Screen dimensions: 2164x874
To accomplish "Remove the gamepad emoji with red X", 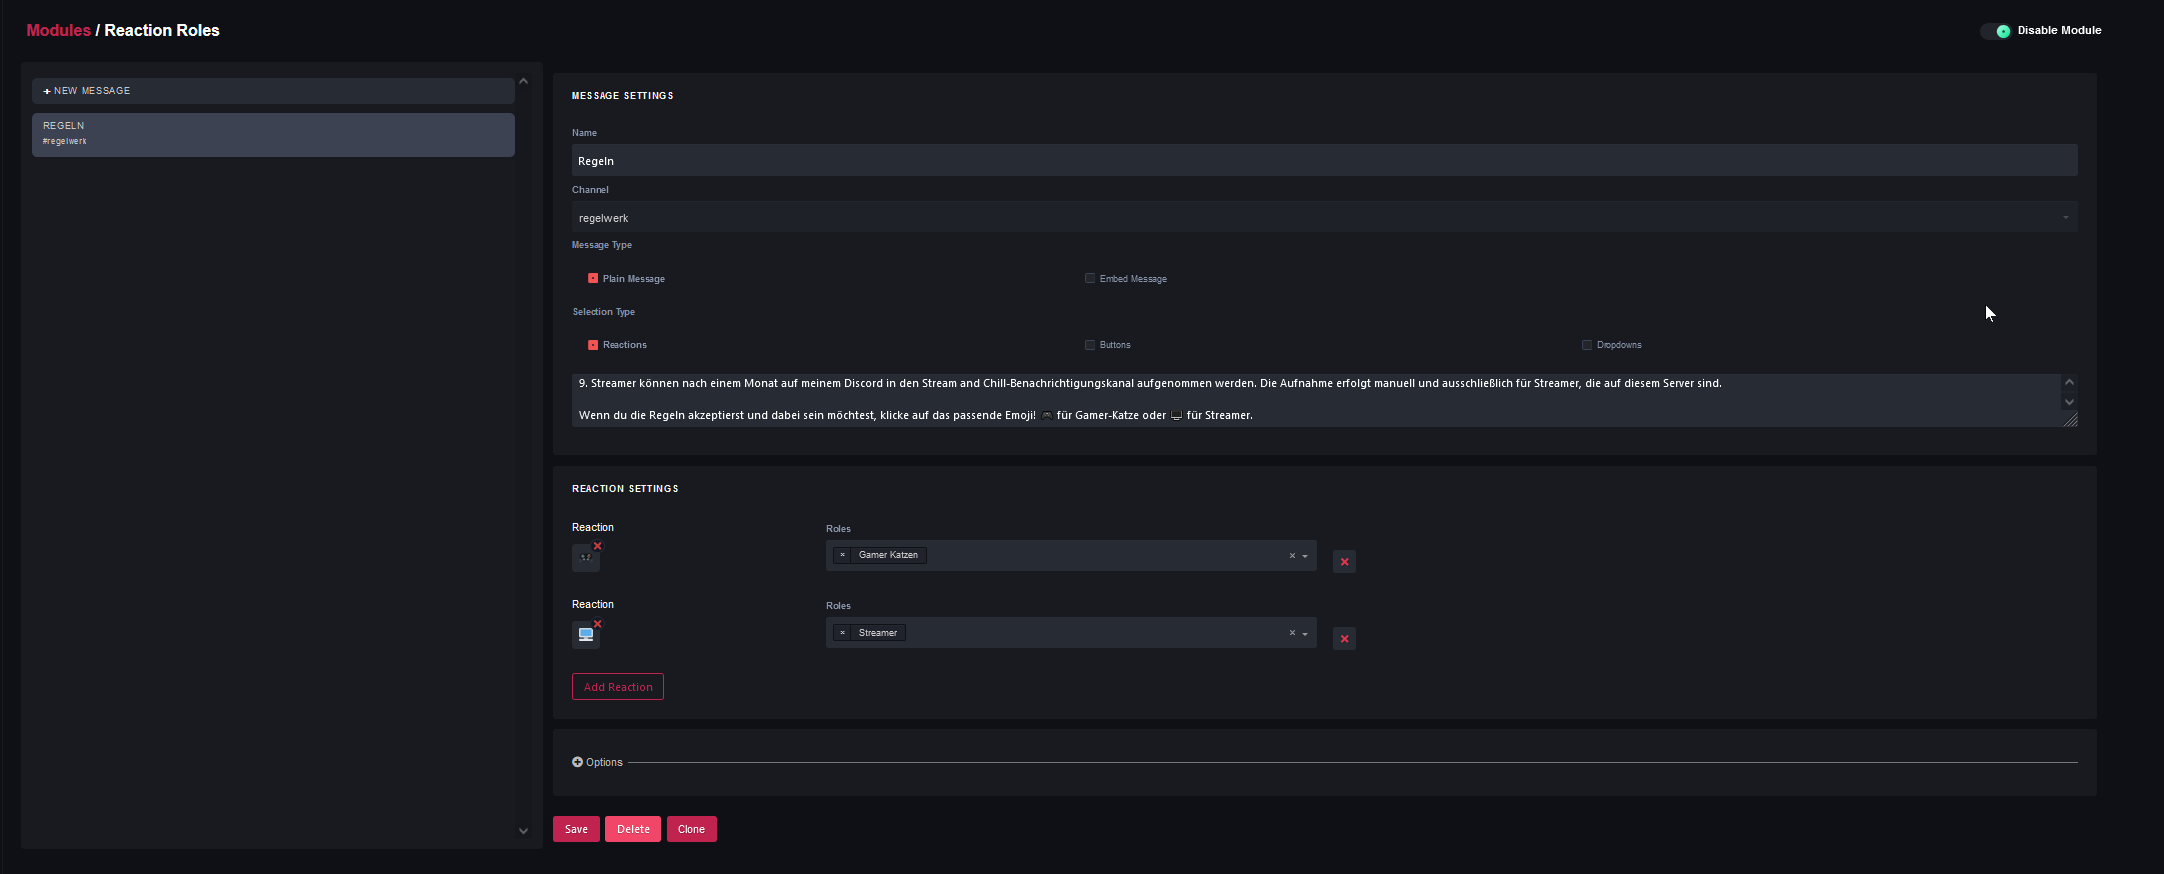I will tap(598, 546).
